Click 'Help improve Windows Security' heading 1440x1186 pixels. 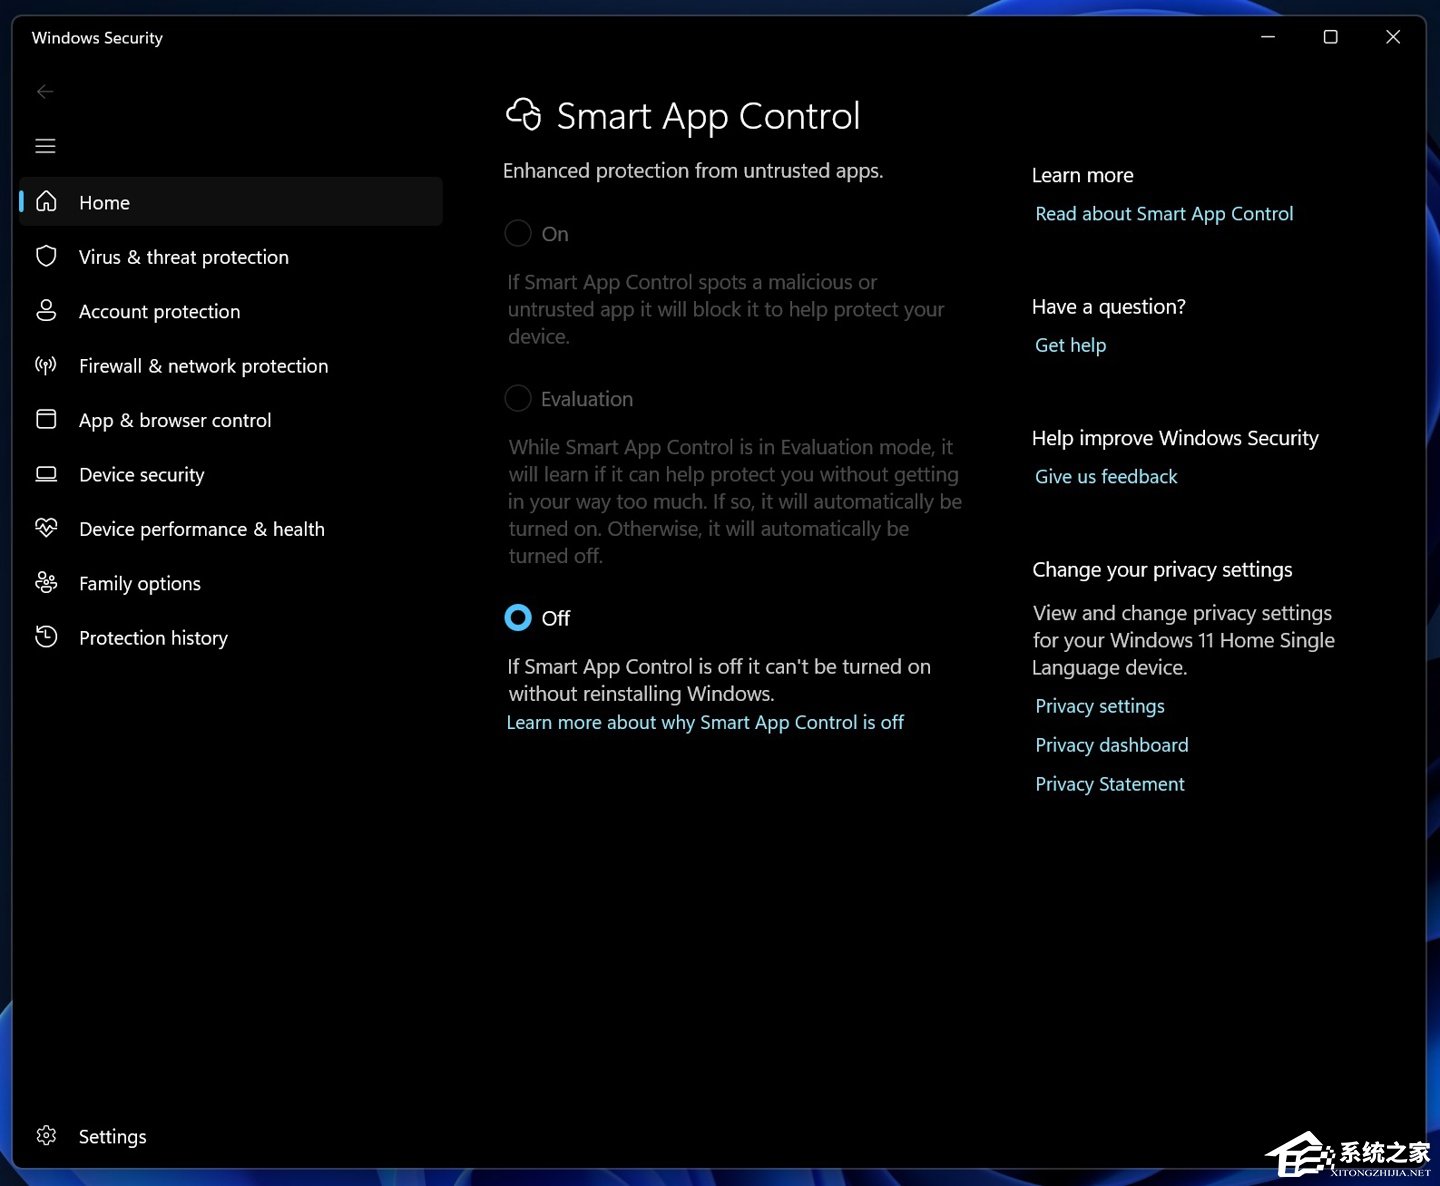coord(1175,438)
